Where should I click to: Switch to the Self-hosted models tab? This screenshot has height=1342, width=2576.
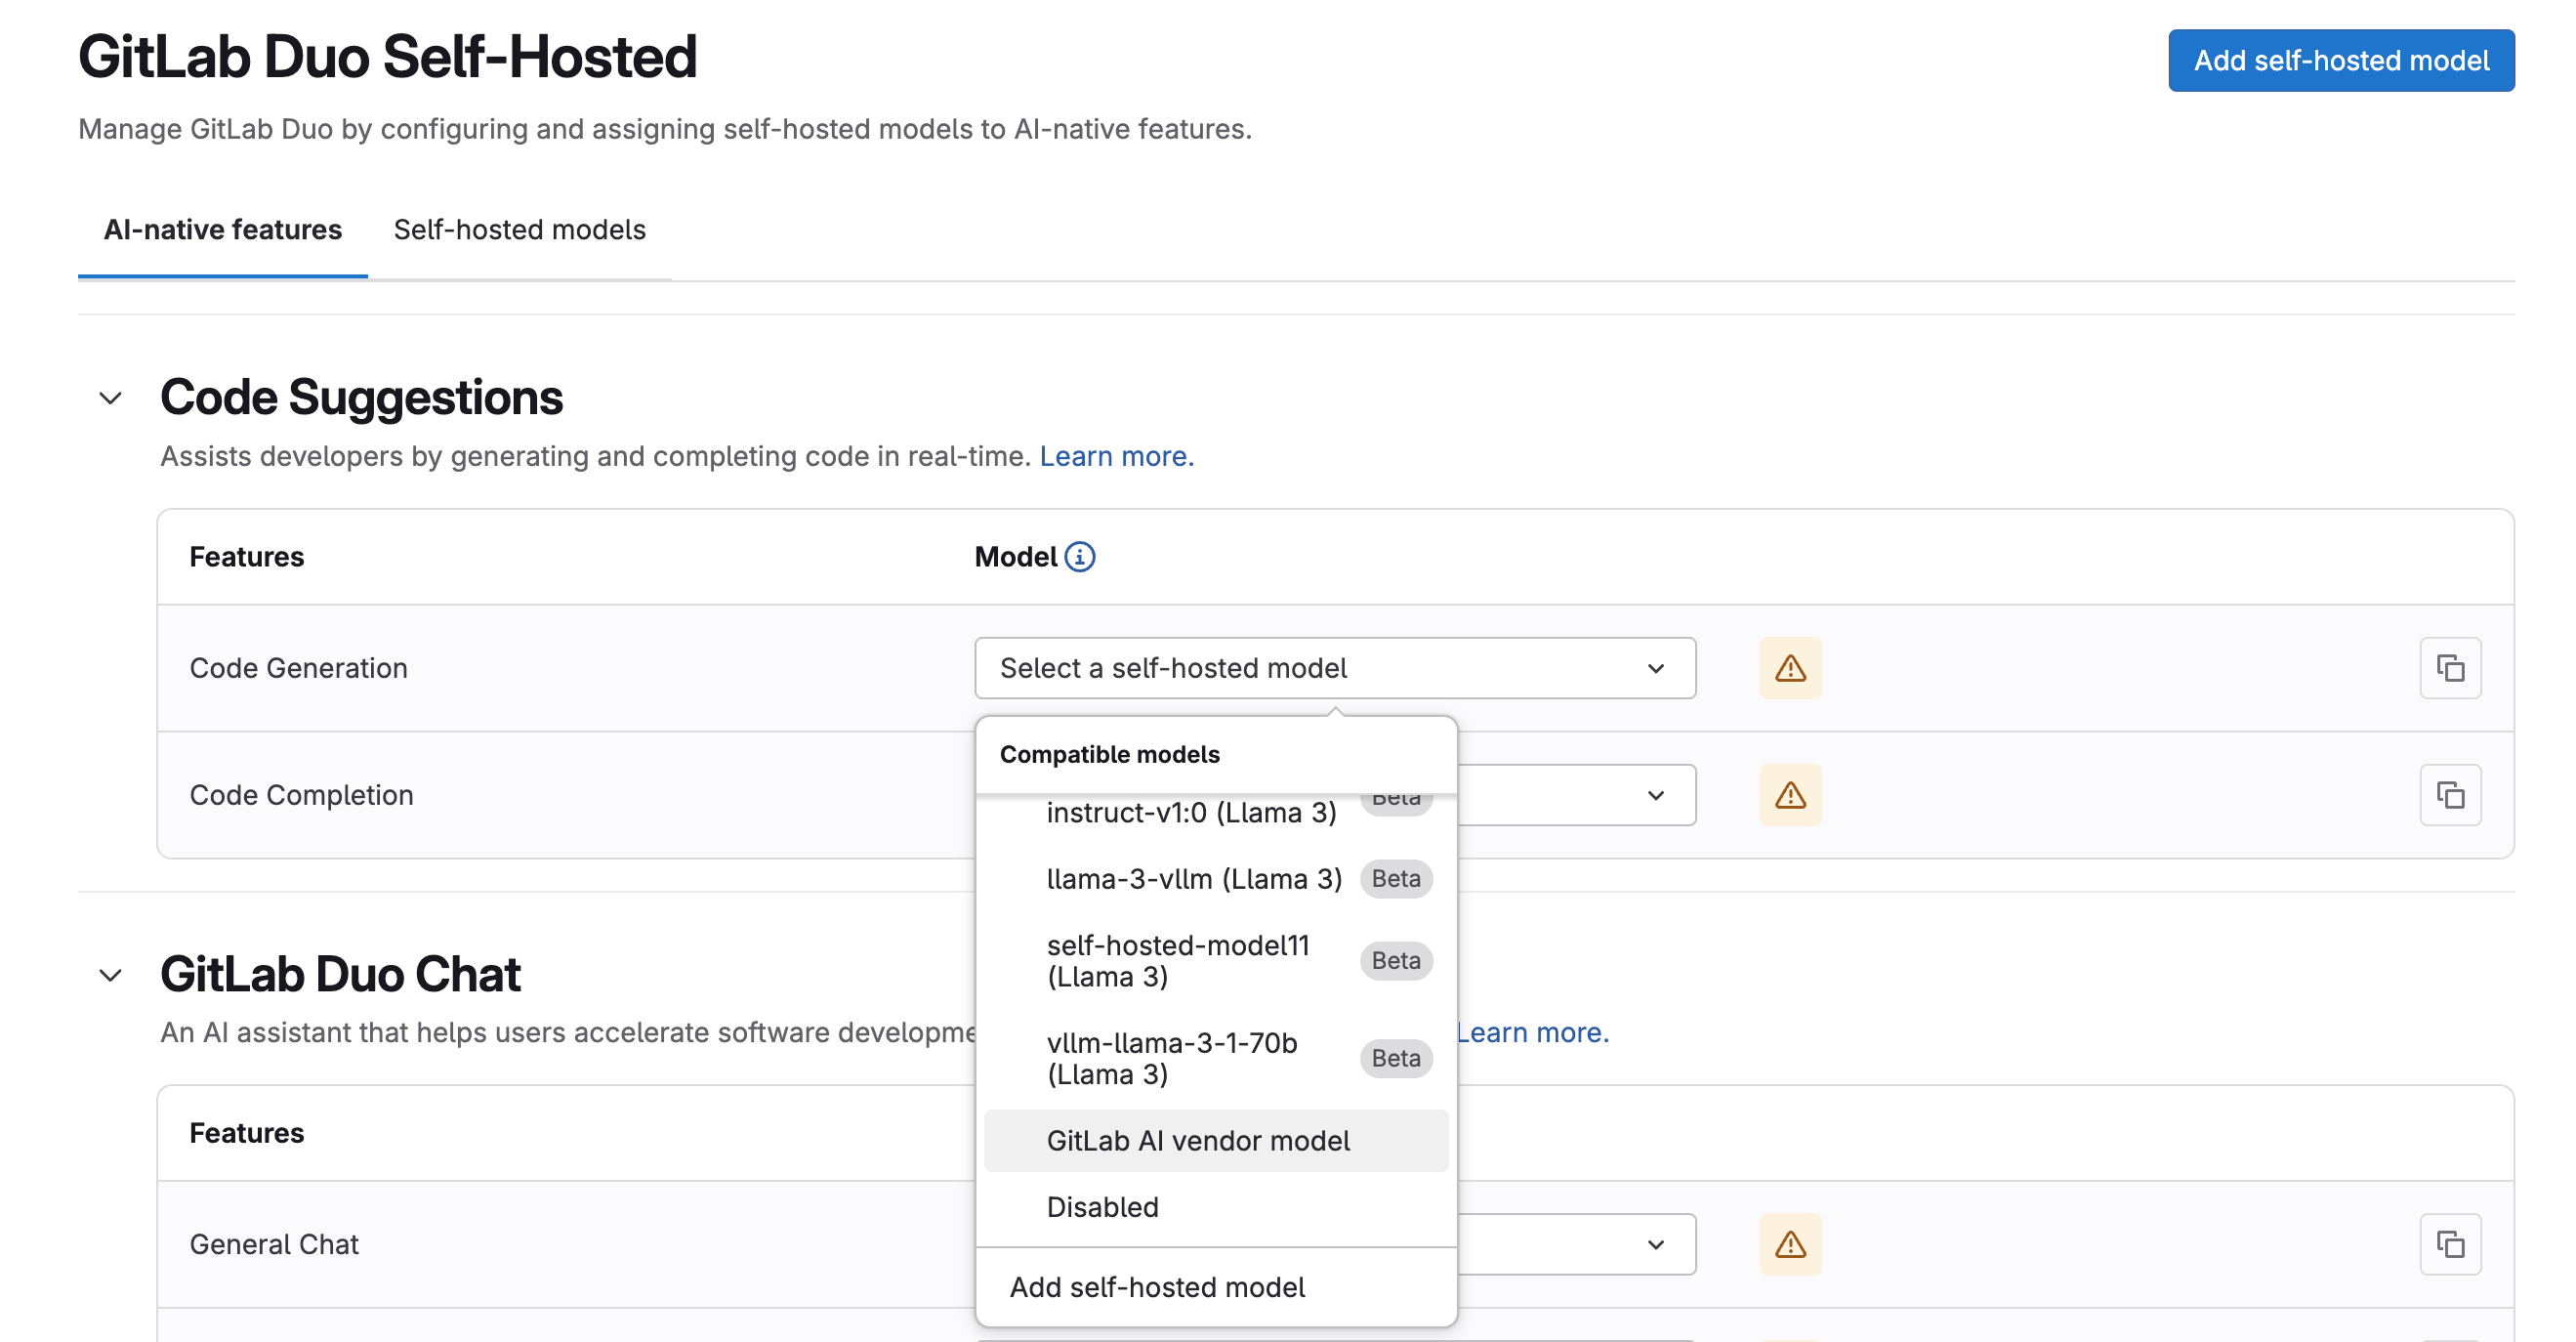[x=519, y=230]
